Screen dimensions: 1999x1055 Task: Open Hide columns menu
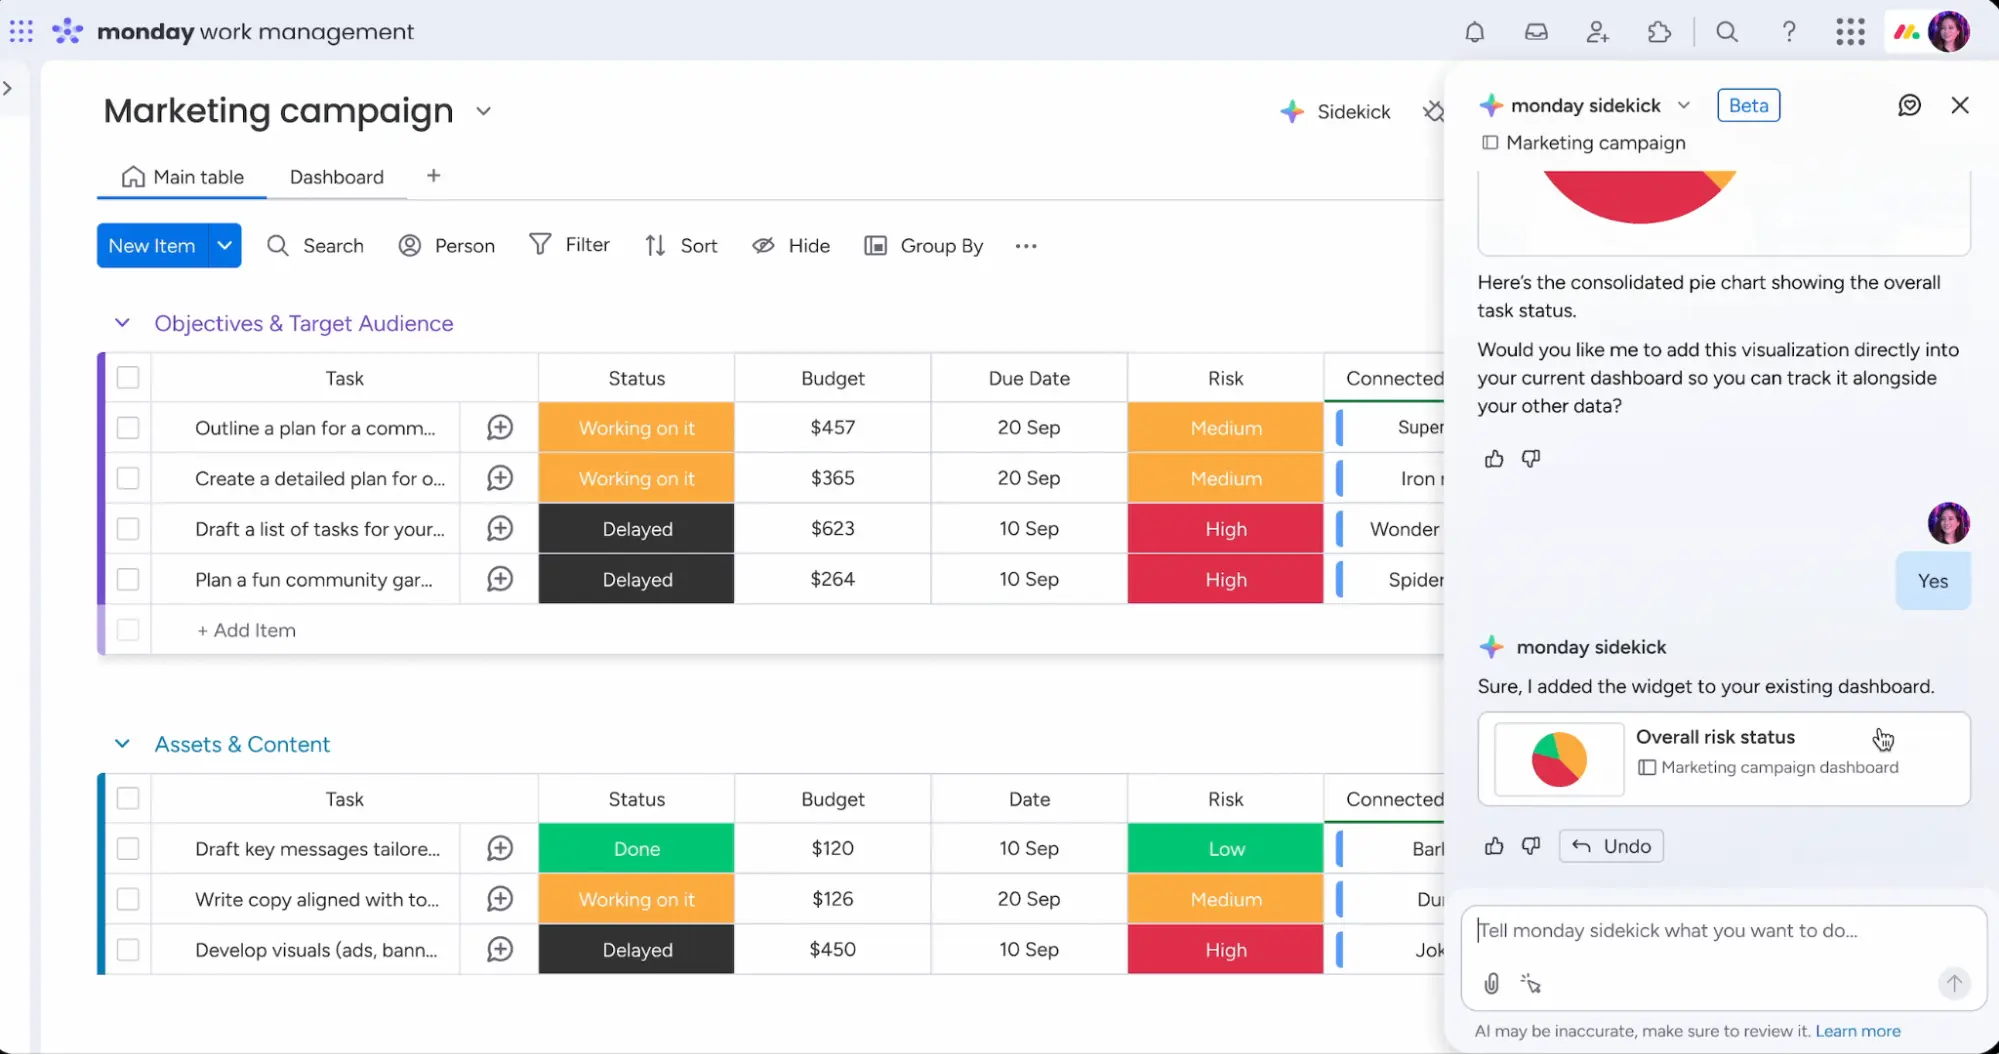pos(791,246)
